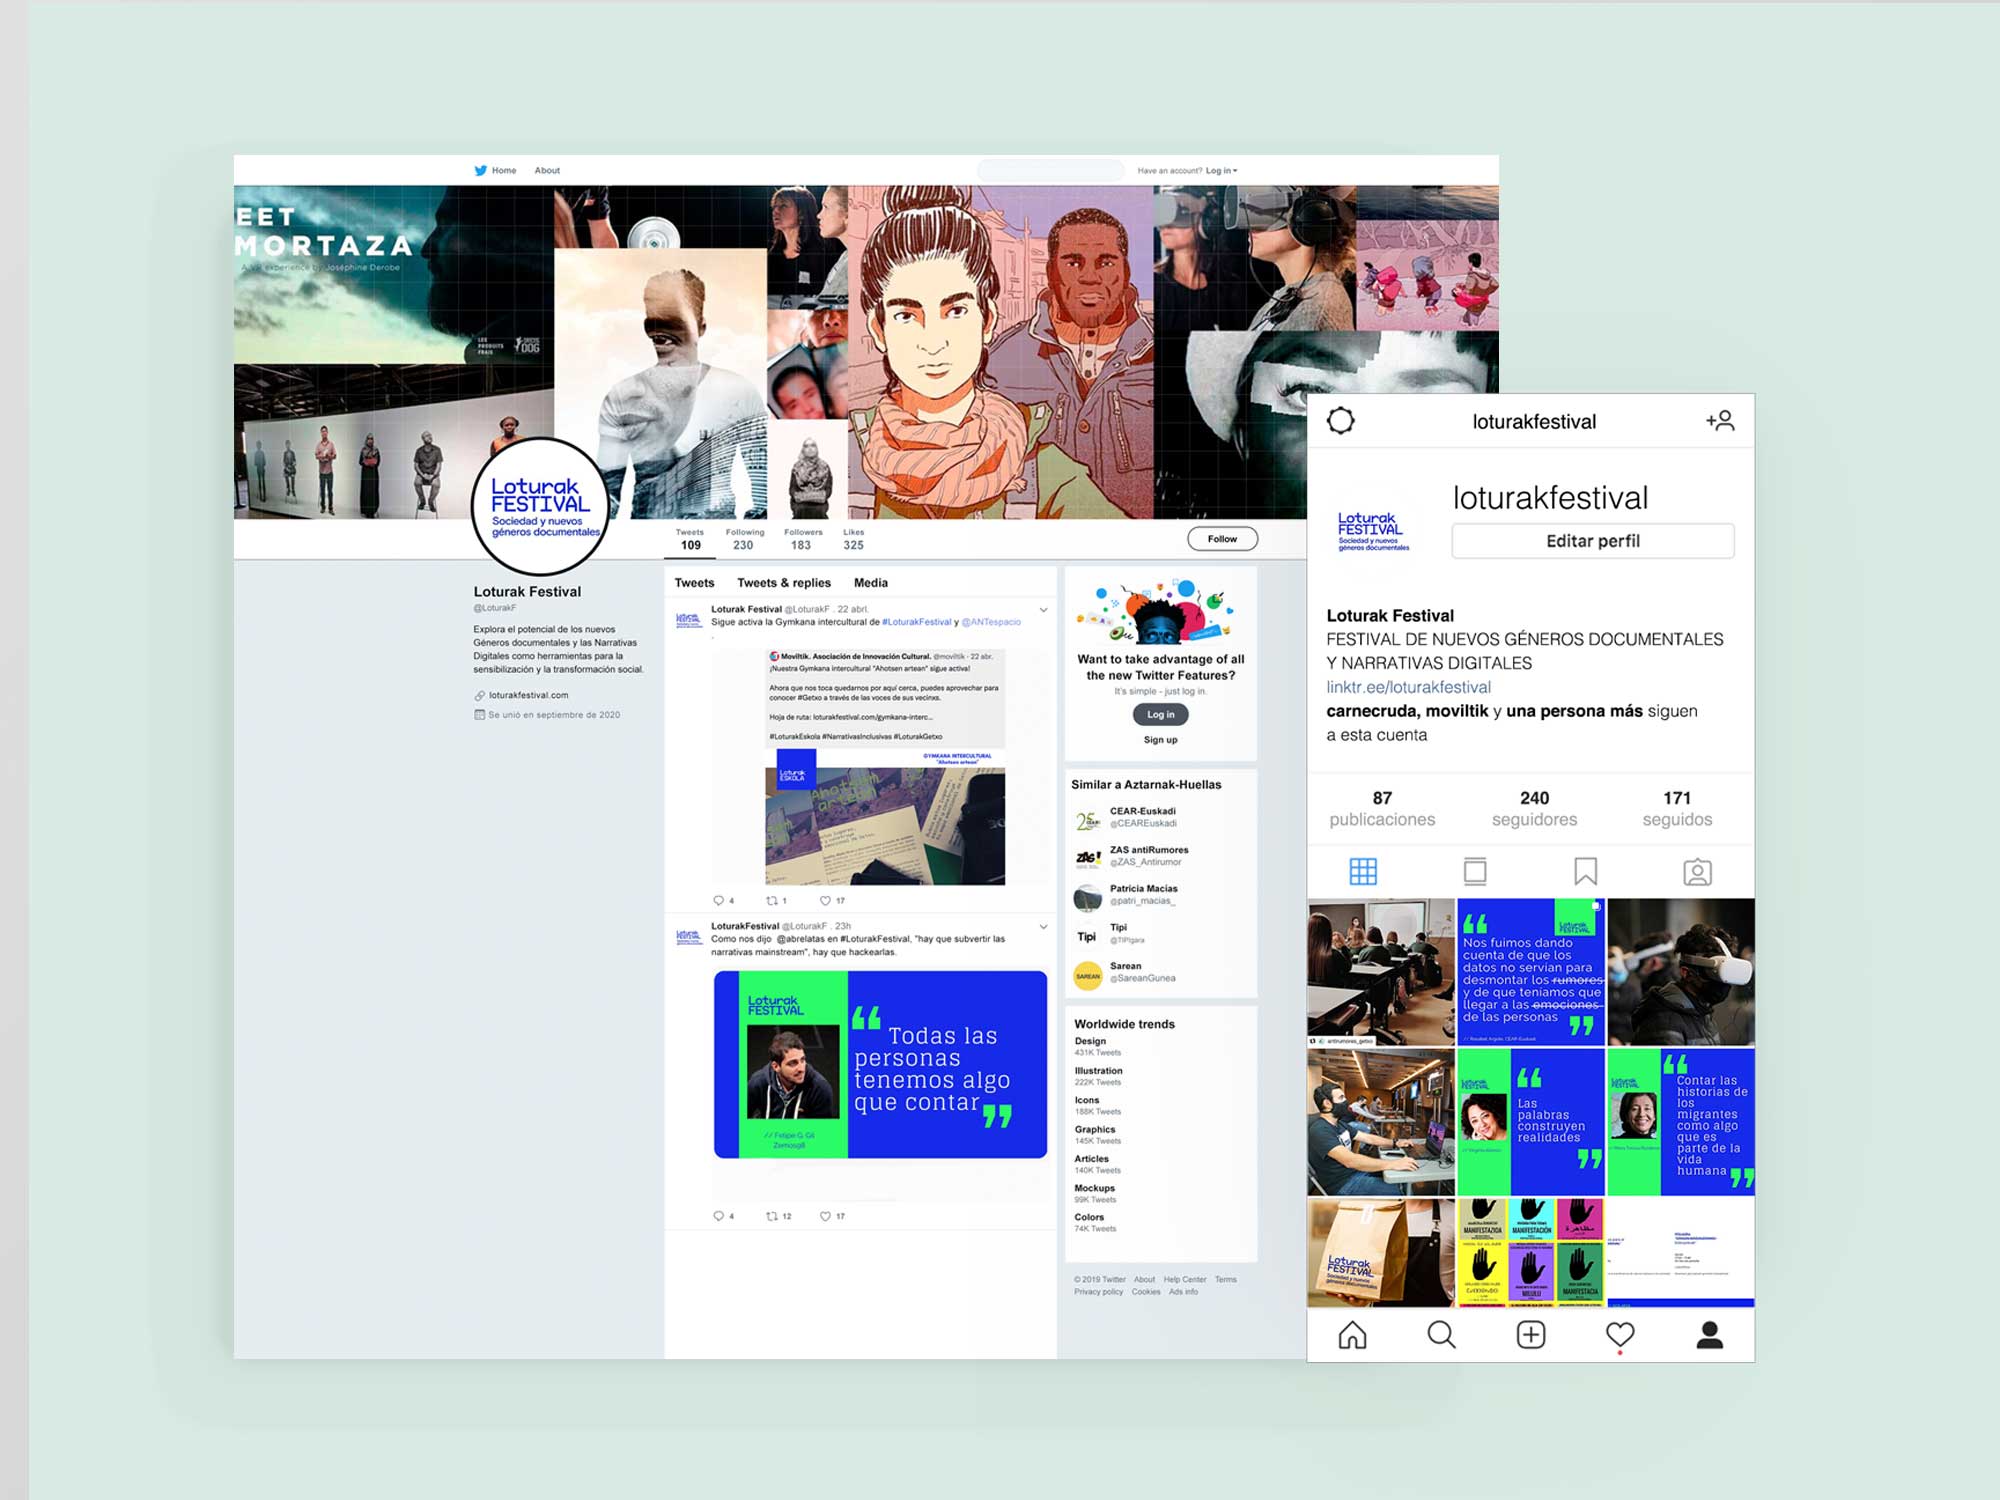The height and width of the screenshot is (1500, 2000).
Task: Open 'Nos fuimos dando cuenta' quote post
Action: (x=1531, y=972)
